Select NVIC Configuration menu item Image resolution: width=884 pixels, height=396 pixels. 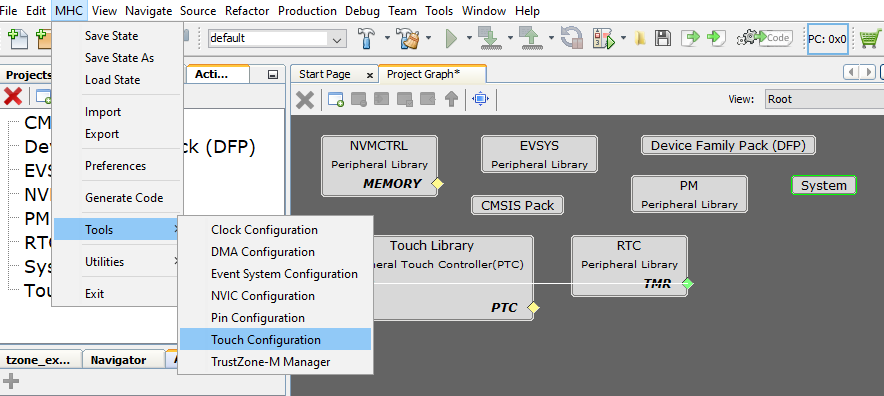275,296
